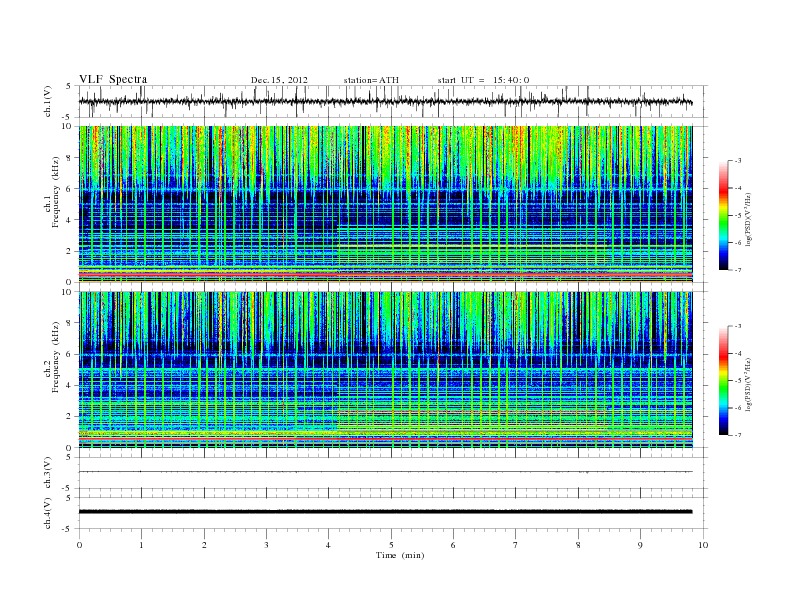This screenshot has width=792, height=612.
Task: Click the ch.2 spectrogram color scale bar
Action: click(x=723, y=380)
